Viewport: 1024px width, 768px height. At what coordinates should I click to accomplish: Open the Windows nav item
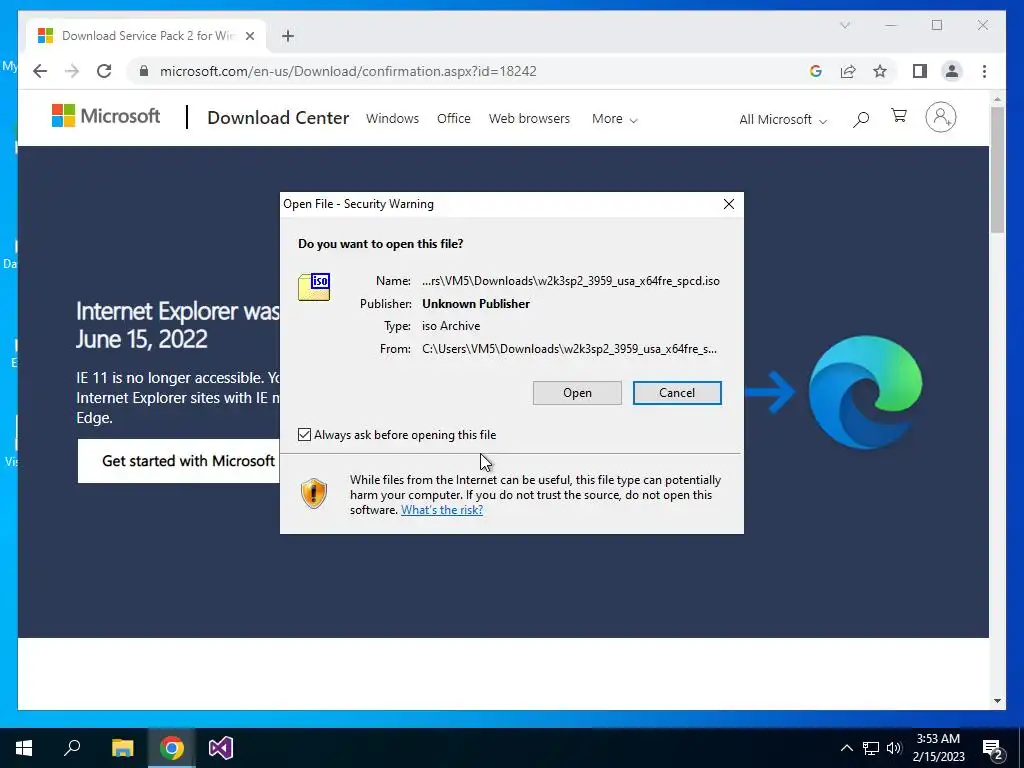pyautogui.click(x=392, y=119)
